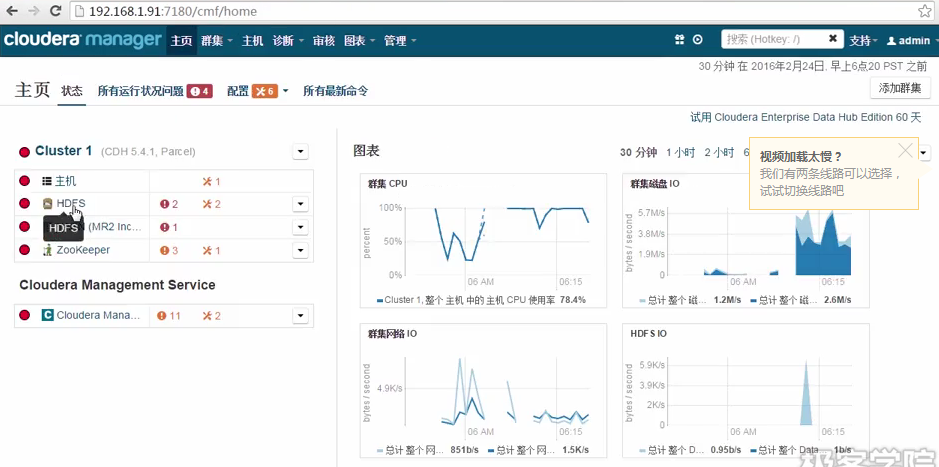
Task: Select the 状态 status tab
Action: [72, 91]
